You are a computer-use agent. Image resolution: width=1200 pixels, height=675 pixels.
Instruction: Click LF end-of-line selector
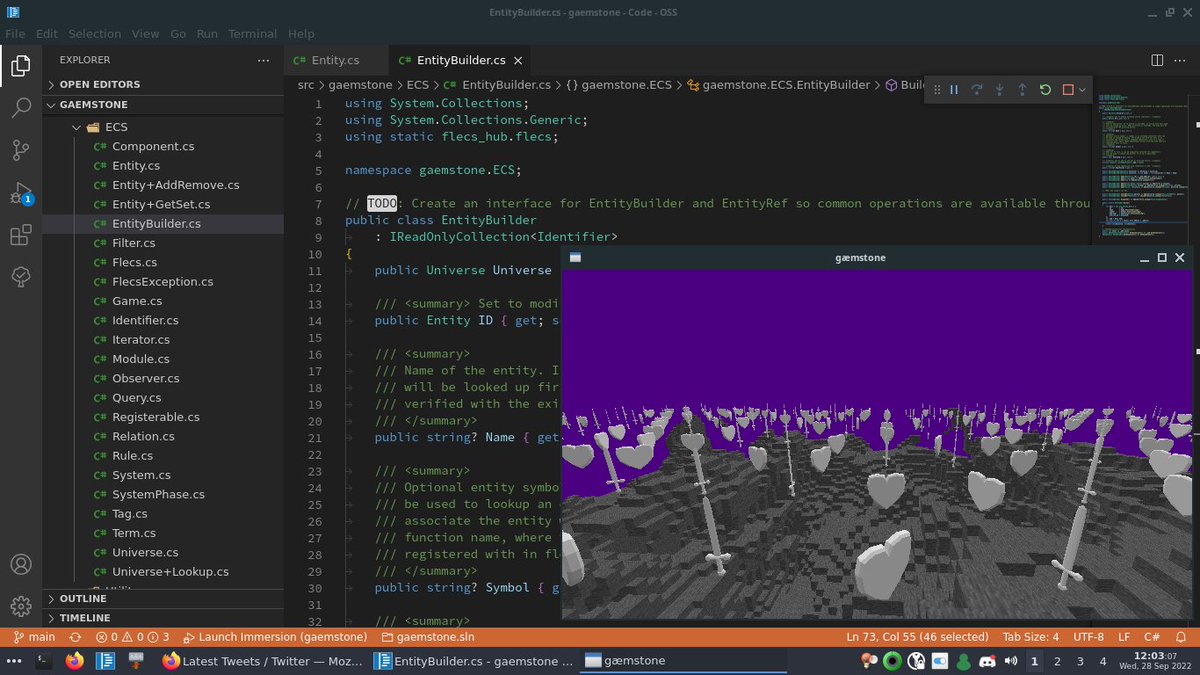(1124, 637)
